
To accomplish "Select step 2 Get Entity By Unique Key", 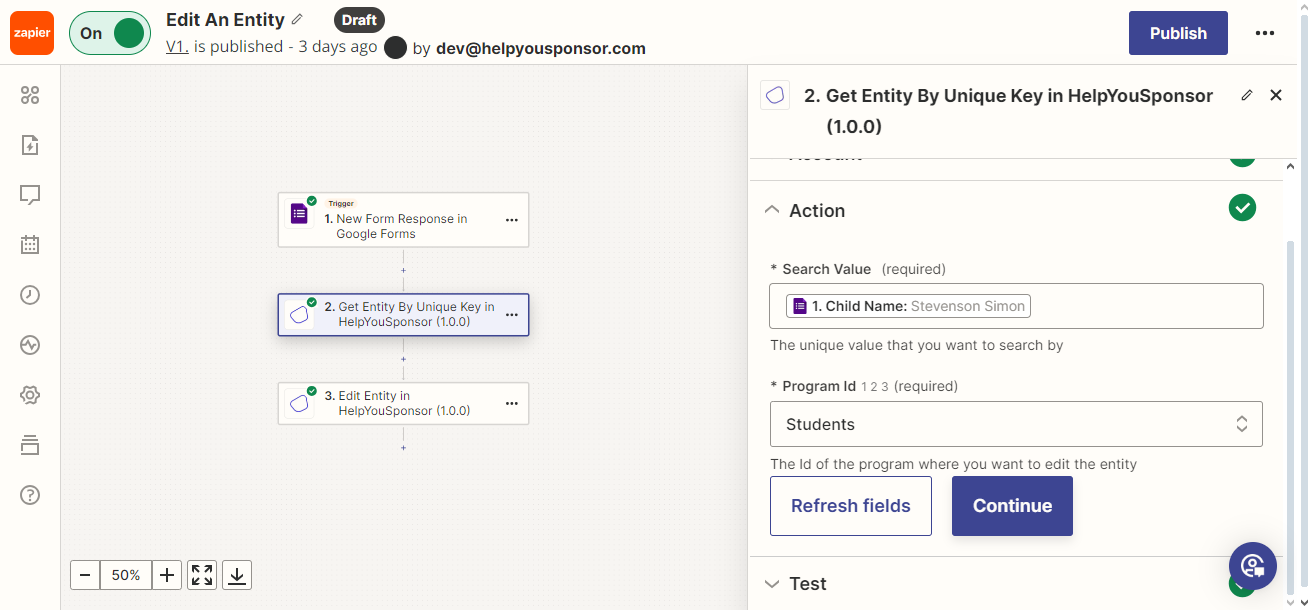I will (x=403, y=315).
